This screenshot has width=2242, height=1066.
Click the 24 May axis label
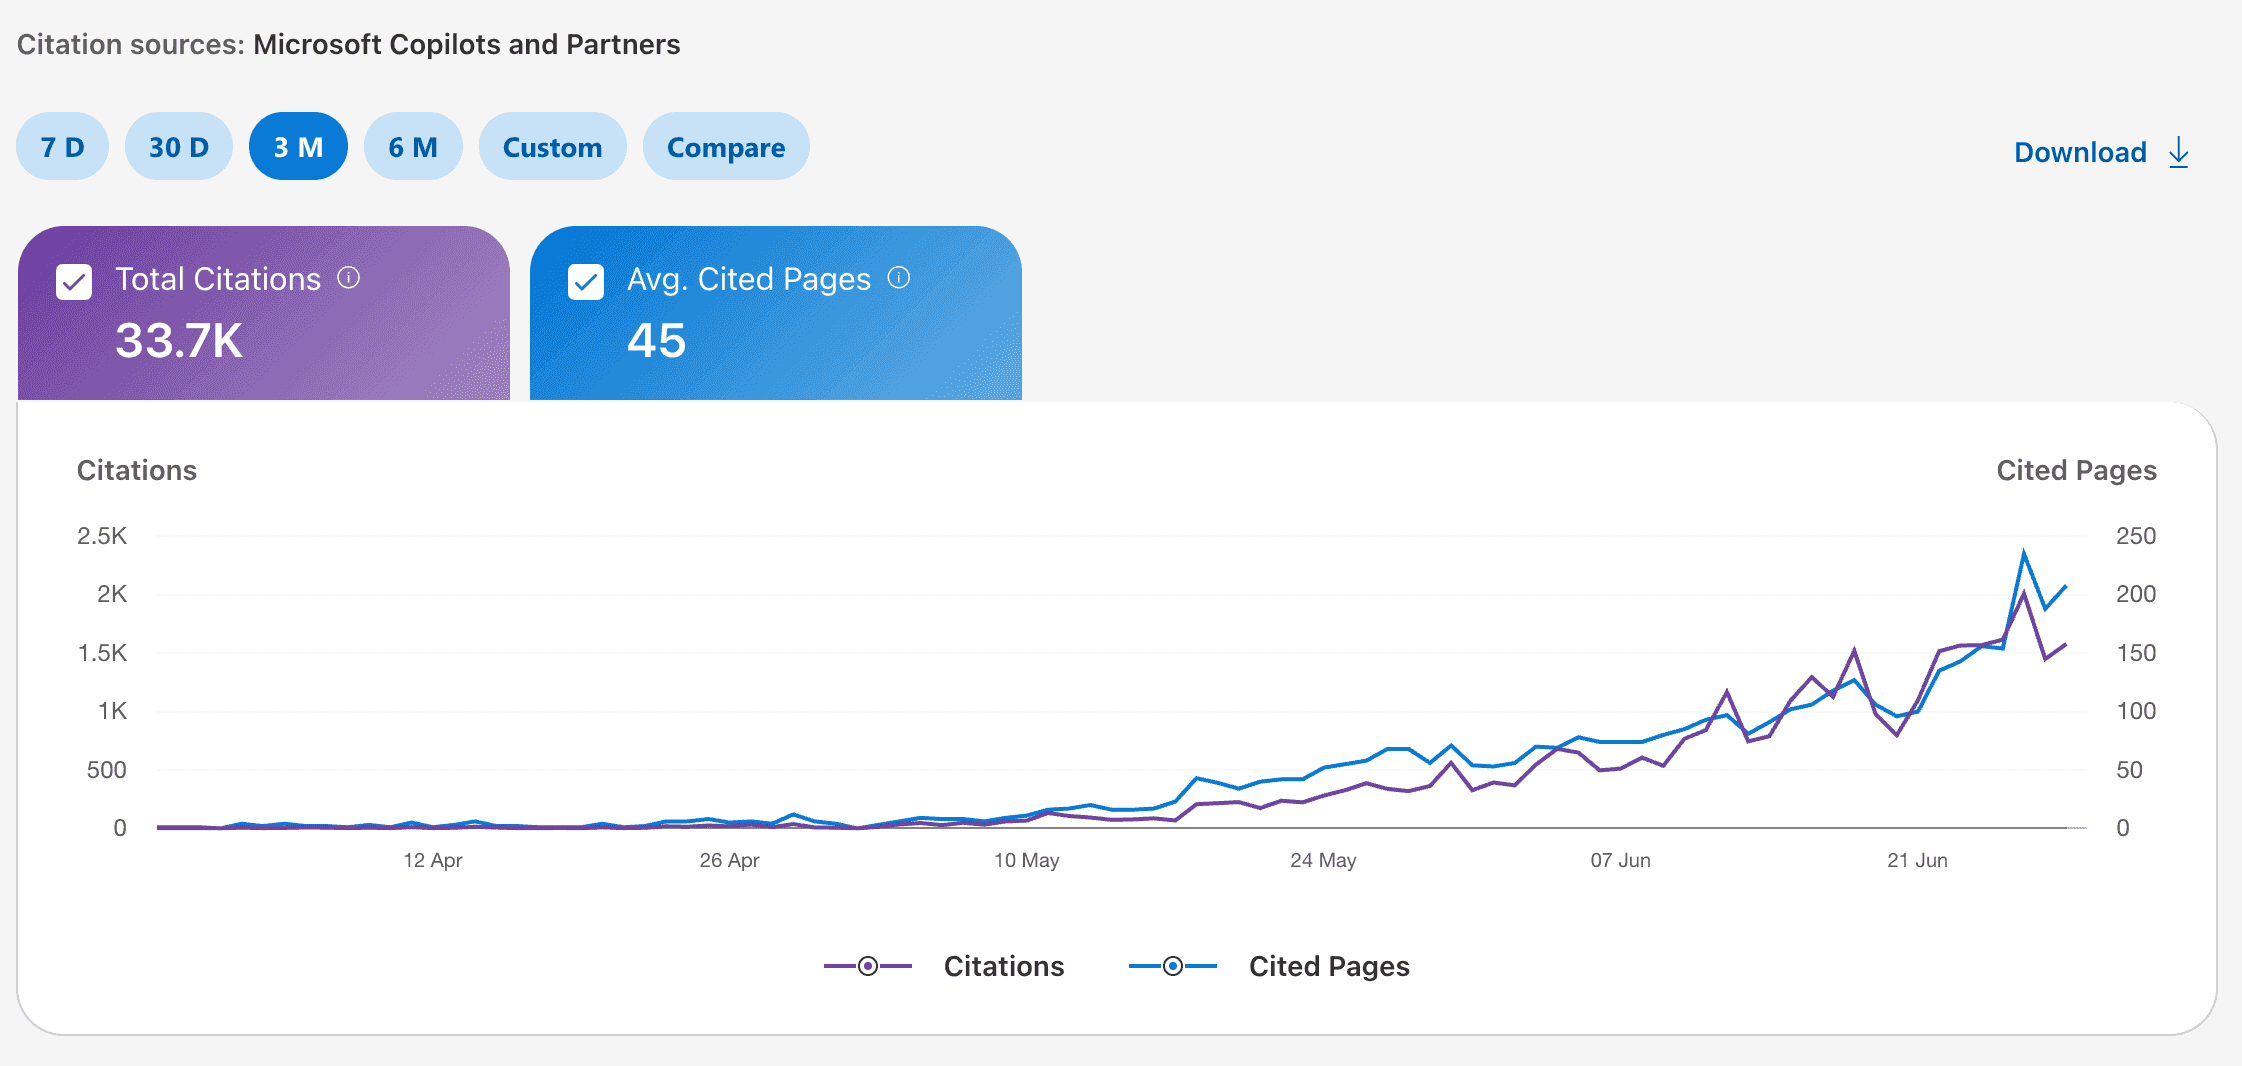tap(1323, 860)
